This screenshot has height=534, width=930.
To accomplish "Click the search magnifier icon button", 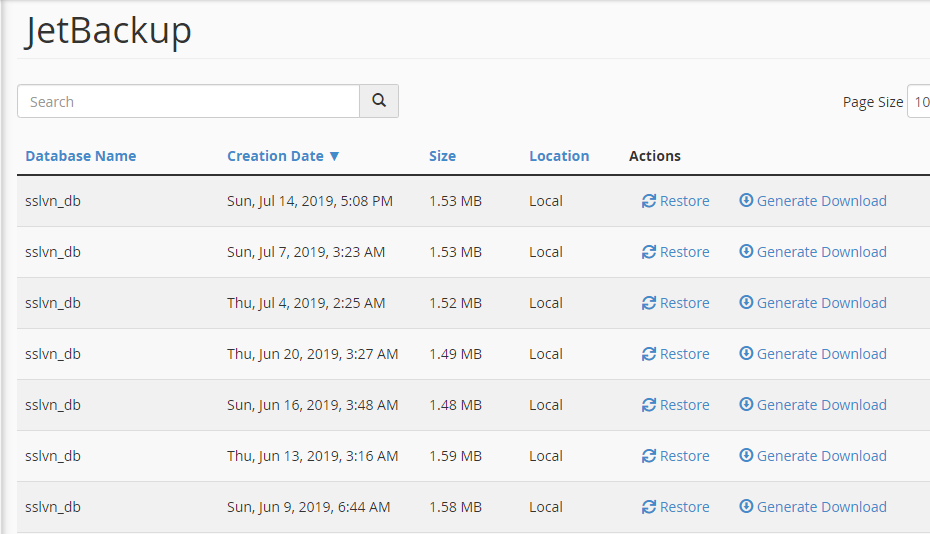I will [x=379, y=101].
